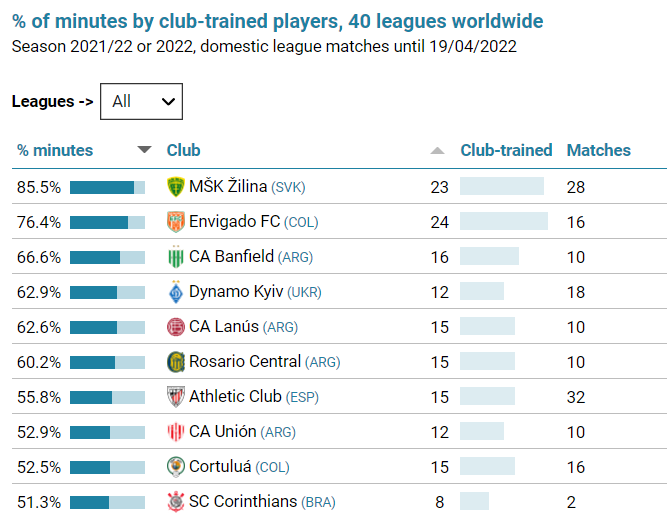Viewport: 667px width, 518px height.
Task: Click the Cortuluá club crest icon
Action: [176, 467]
